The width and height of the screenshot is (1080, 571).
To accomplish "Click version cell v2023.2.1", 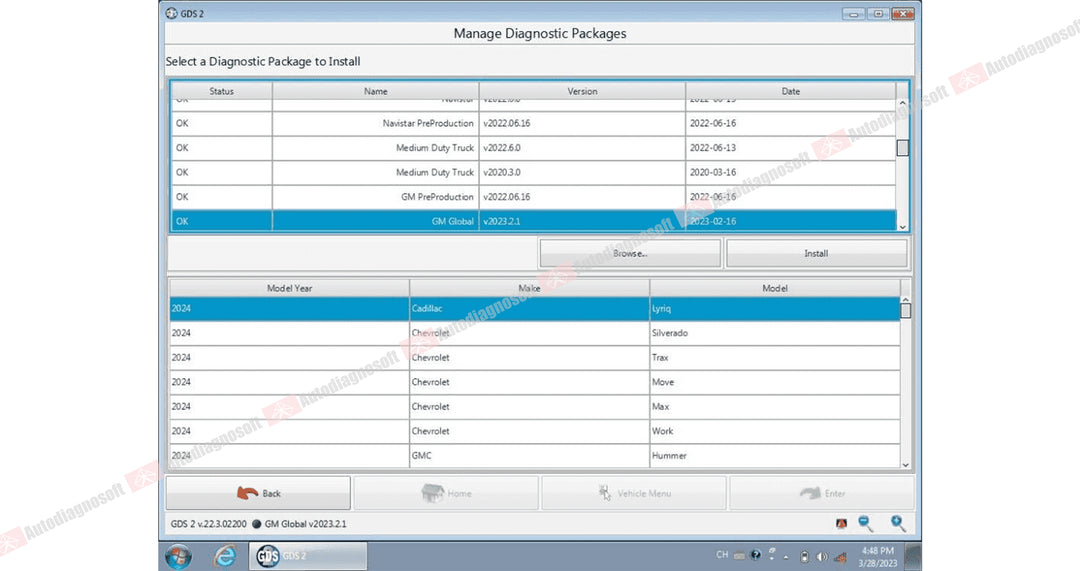I will click(x=582, y=221).
